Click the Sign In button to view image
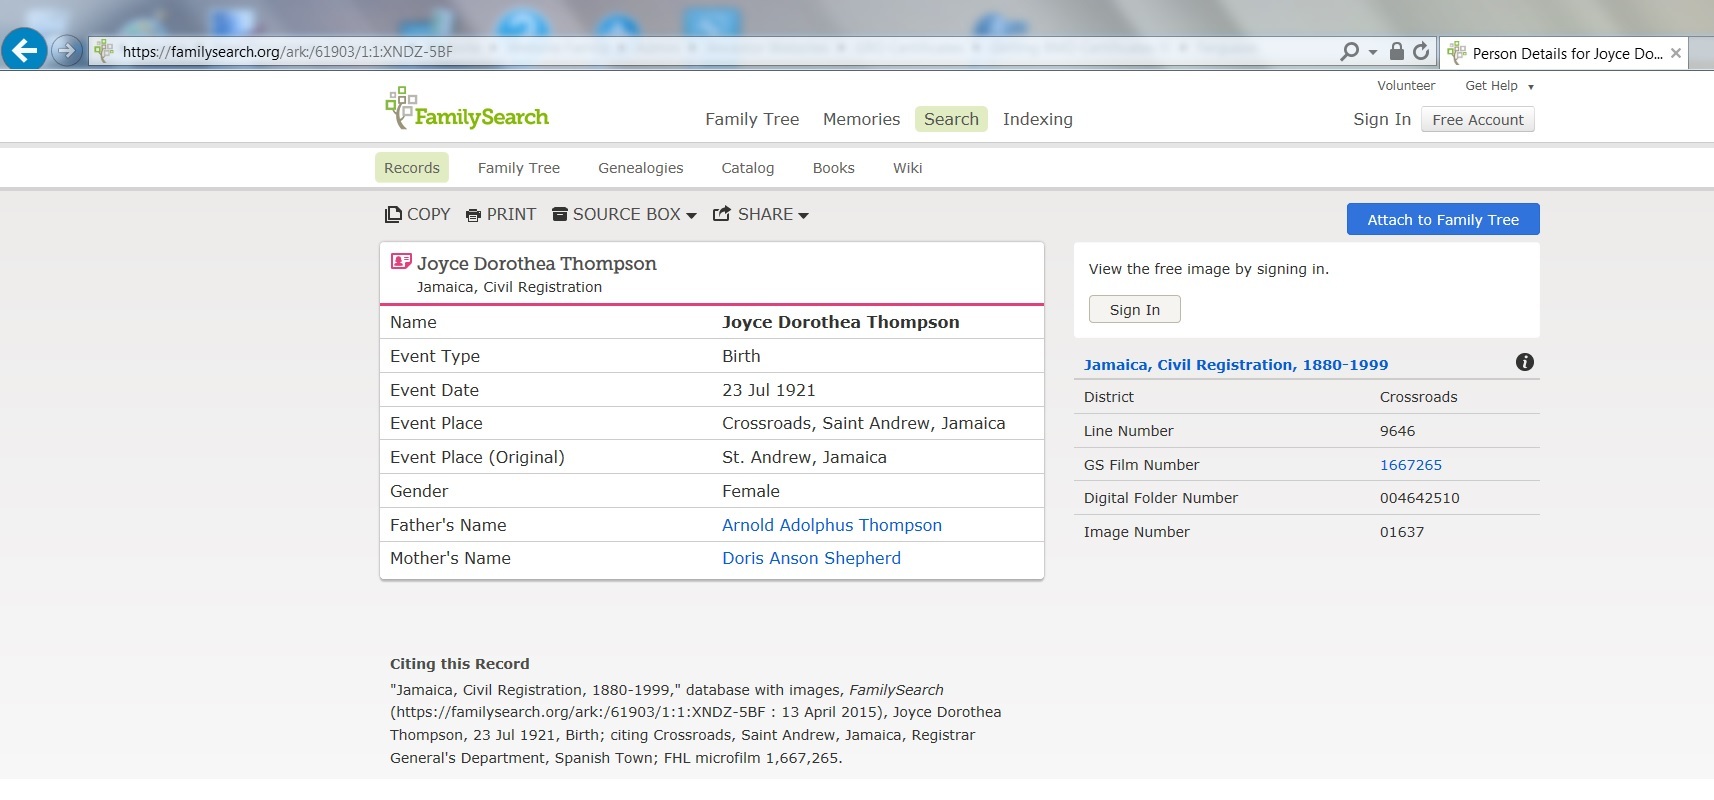 pos(1134,310)
